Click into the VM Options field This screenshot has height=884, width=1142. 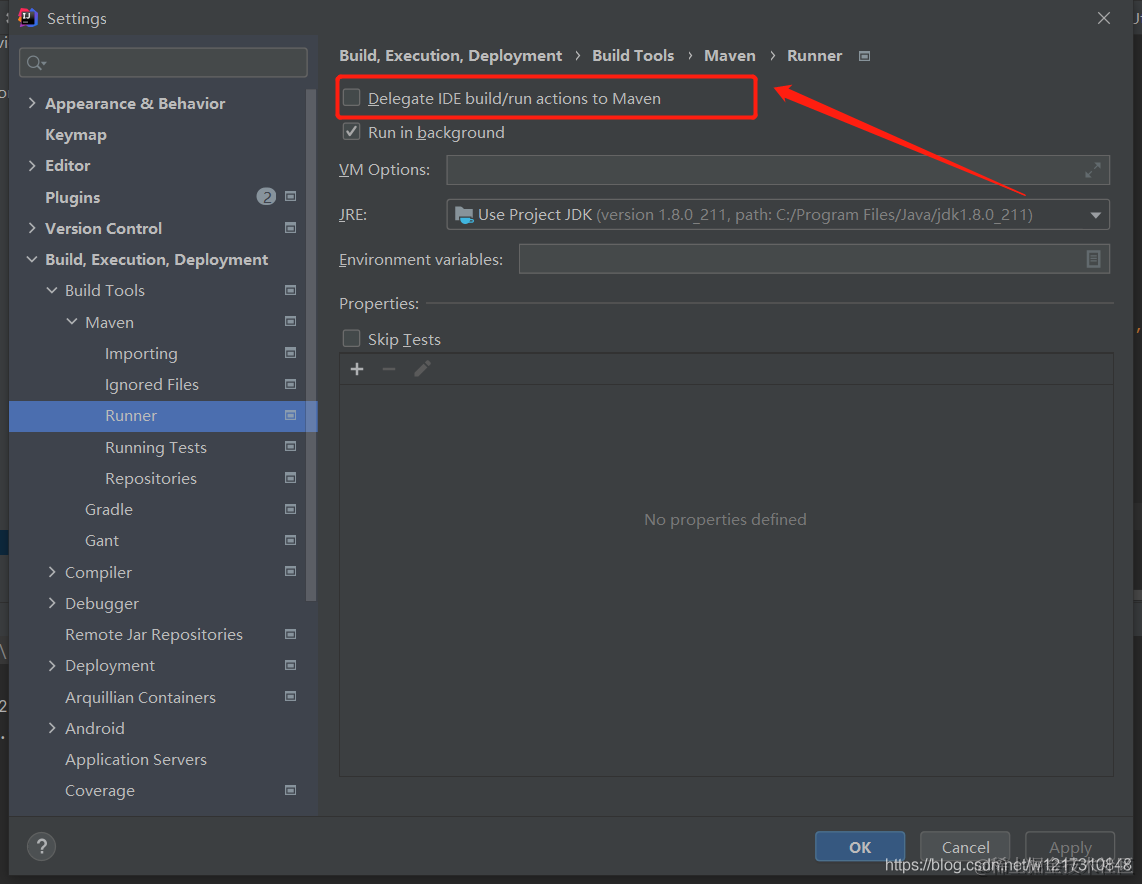pyautogui.click(x=778, y=170)
